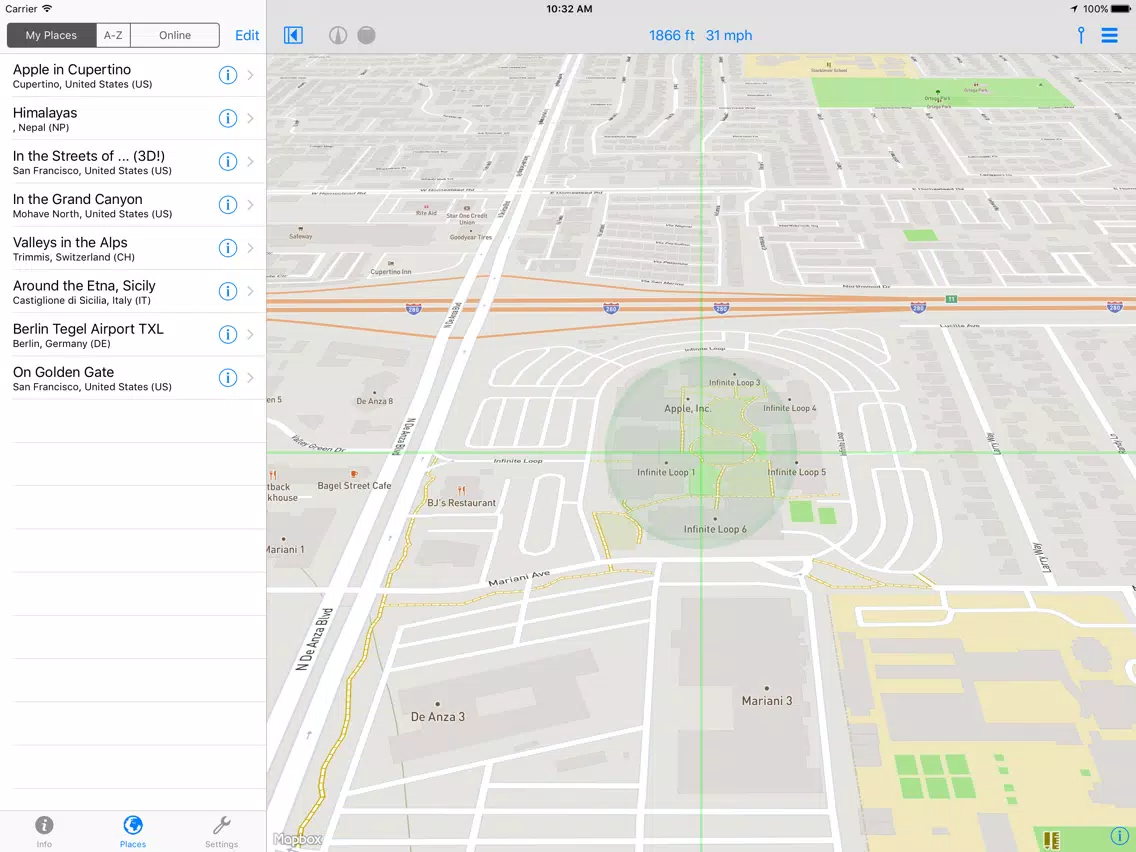The image size is (1136, 852).
Task: Select Valleys in the Alps place
Action: (x=133, y=248)
